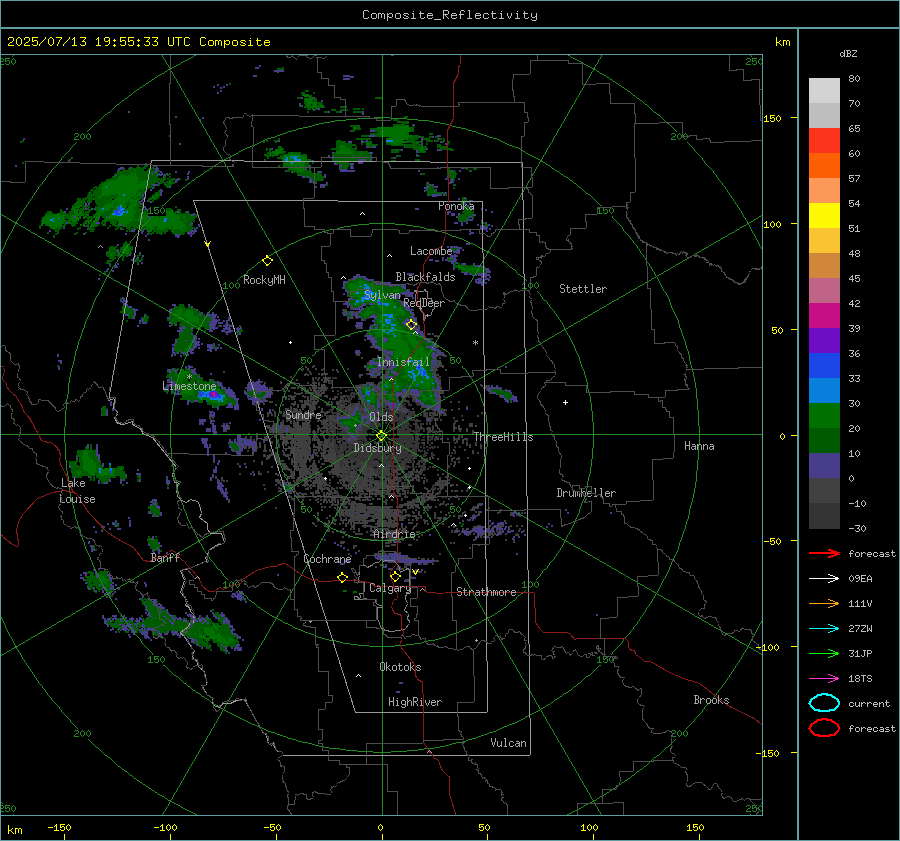Click the magenta 18TS arrow legend icon

(824, 679)
